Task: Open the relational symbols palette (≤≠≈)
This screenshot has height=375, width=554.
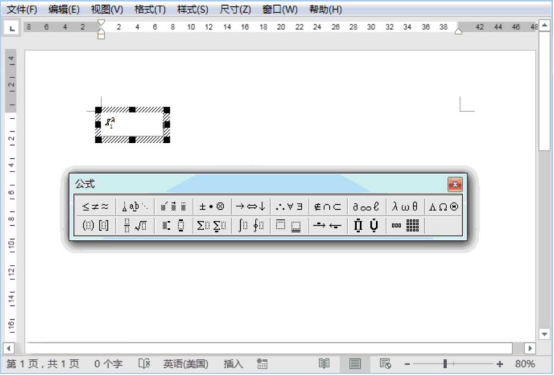Action: click(95, 206)
